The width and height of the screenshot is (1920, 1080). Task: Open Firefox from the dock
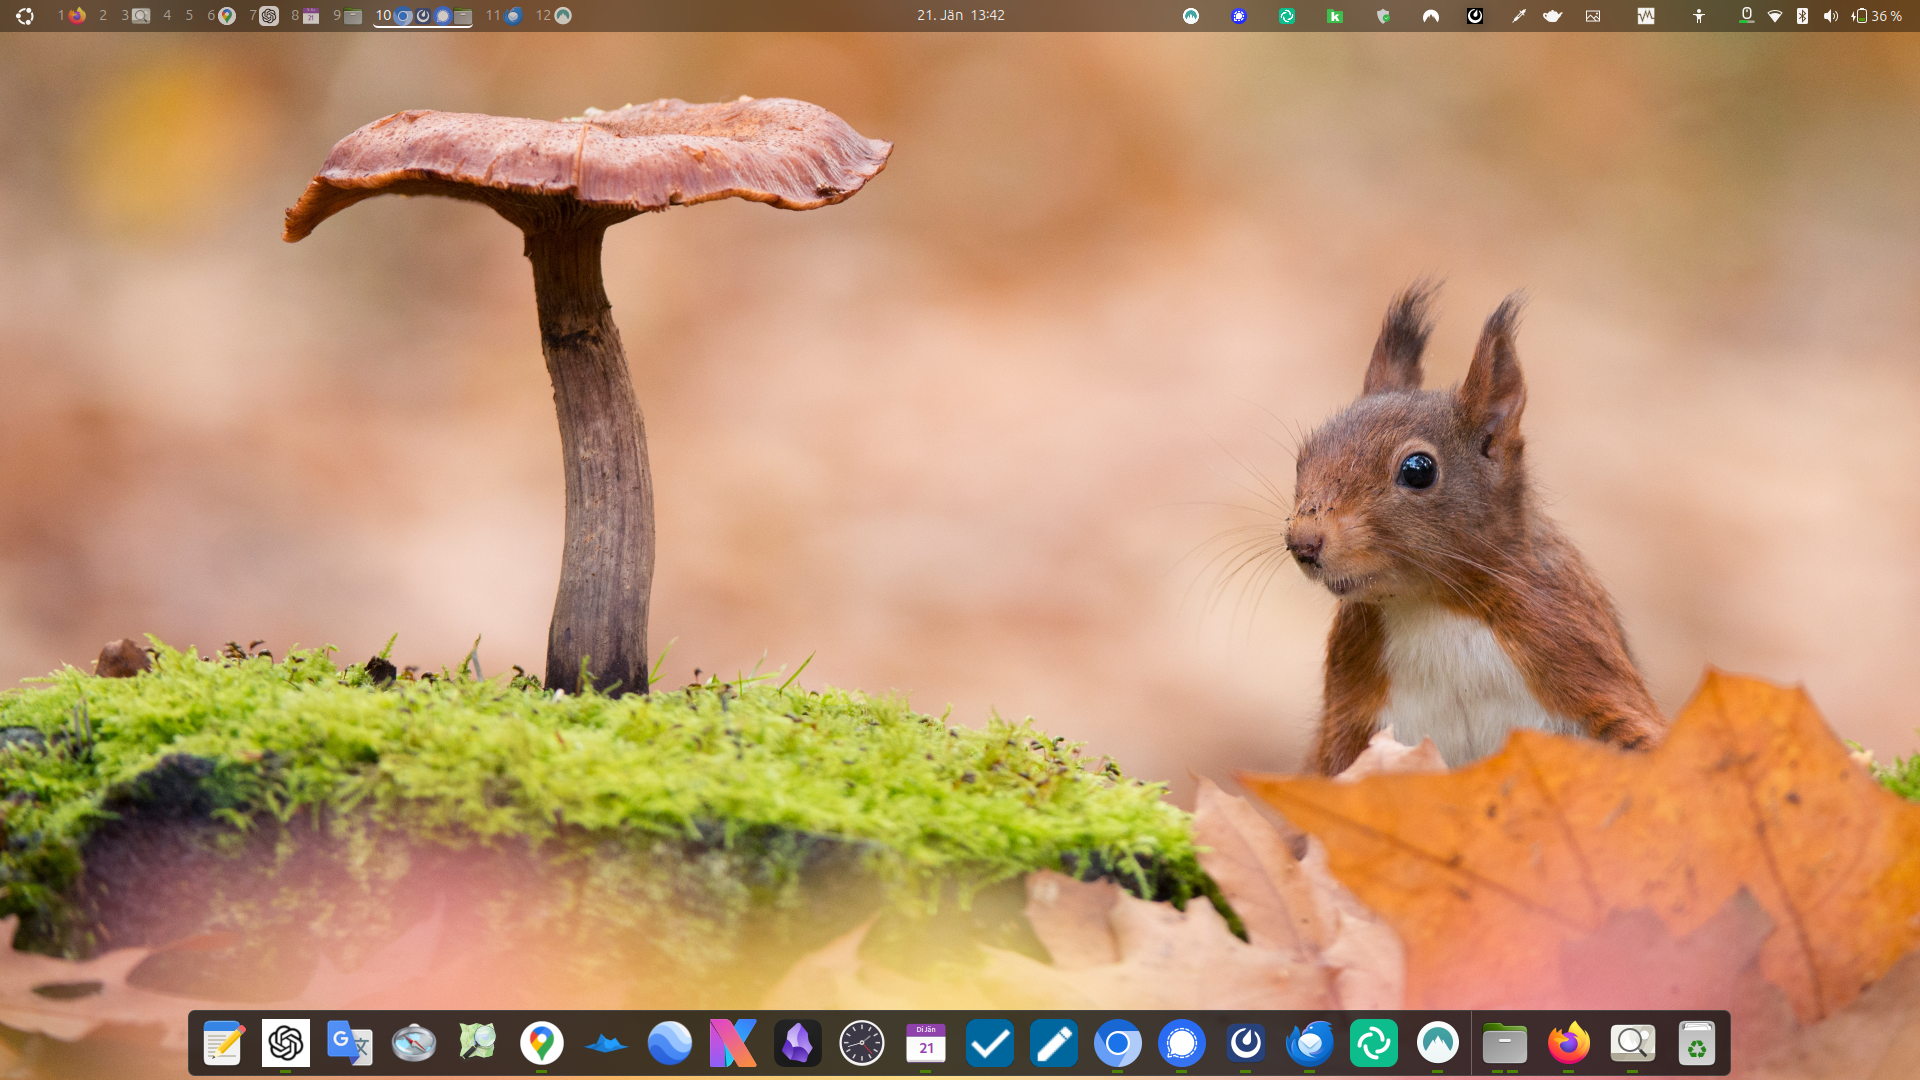[x=1568, y=1044]
